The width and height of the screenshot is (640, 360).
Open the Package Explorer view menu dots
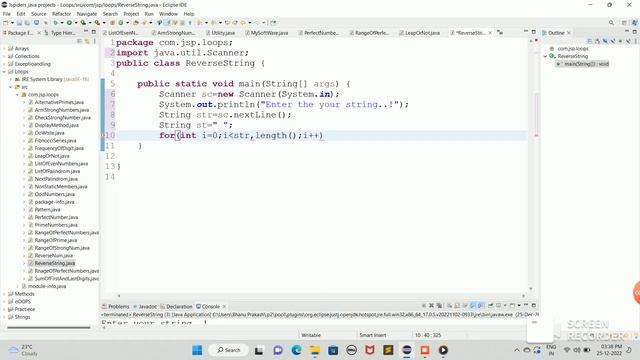tap(95, 41)
